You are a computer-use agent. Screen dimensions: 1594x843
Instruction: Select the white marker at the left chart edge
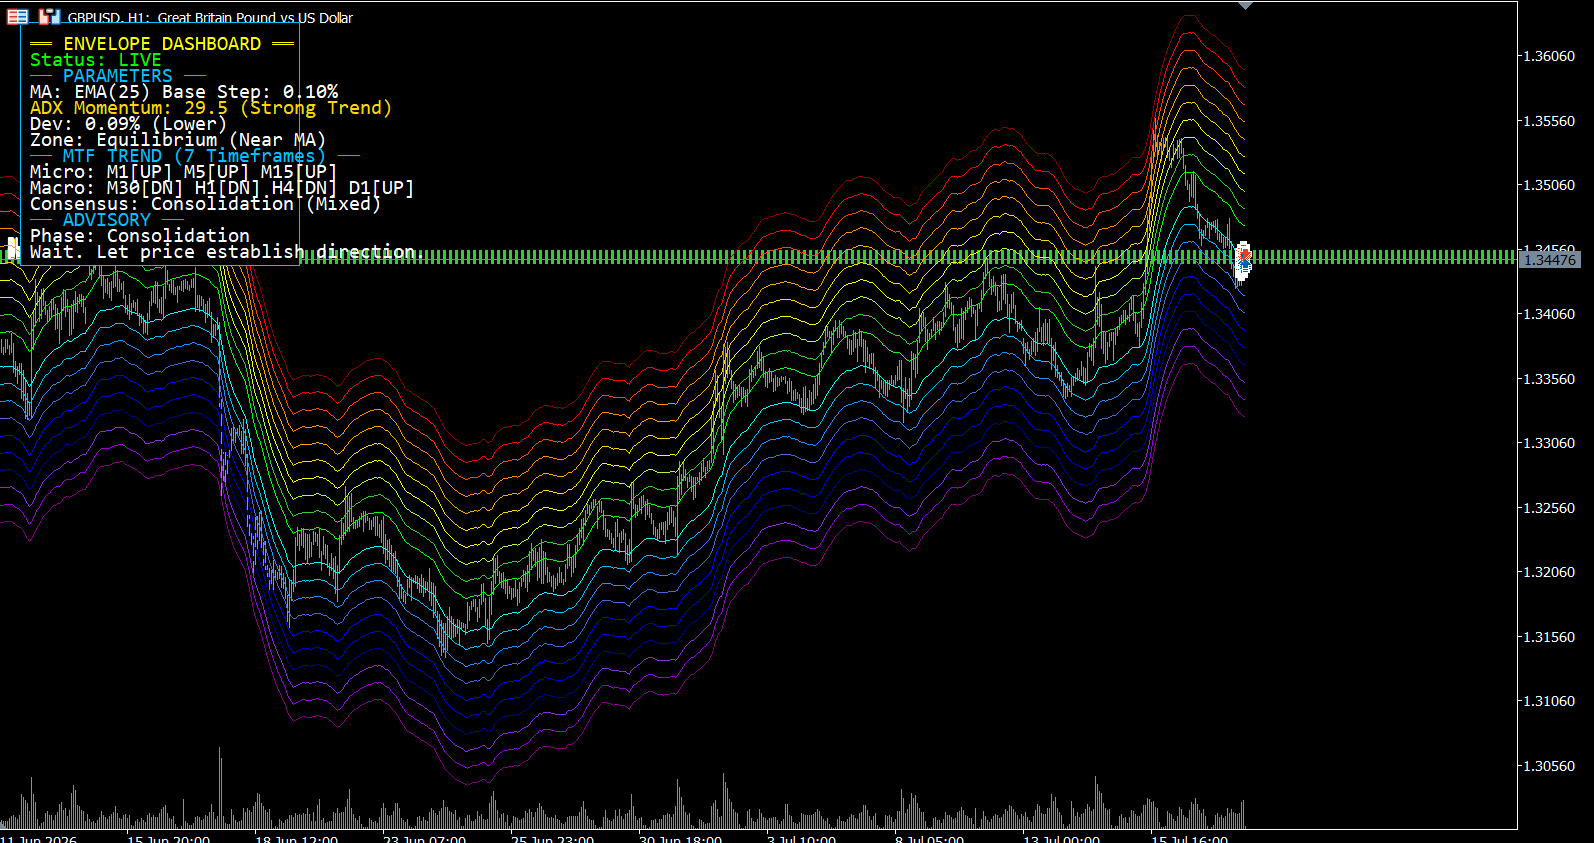pyautogui.click(x=13, y=249)
